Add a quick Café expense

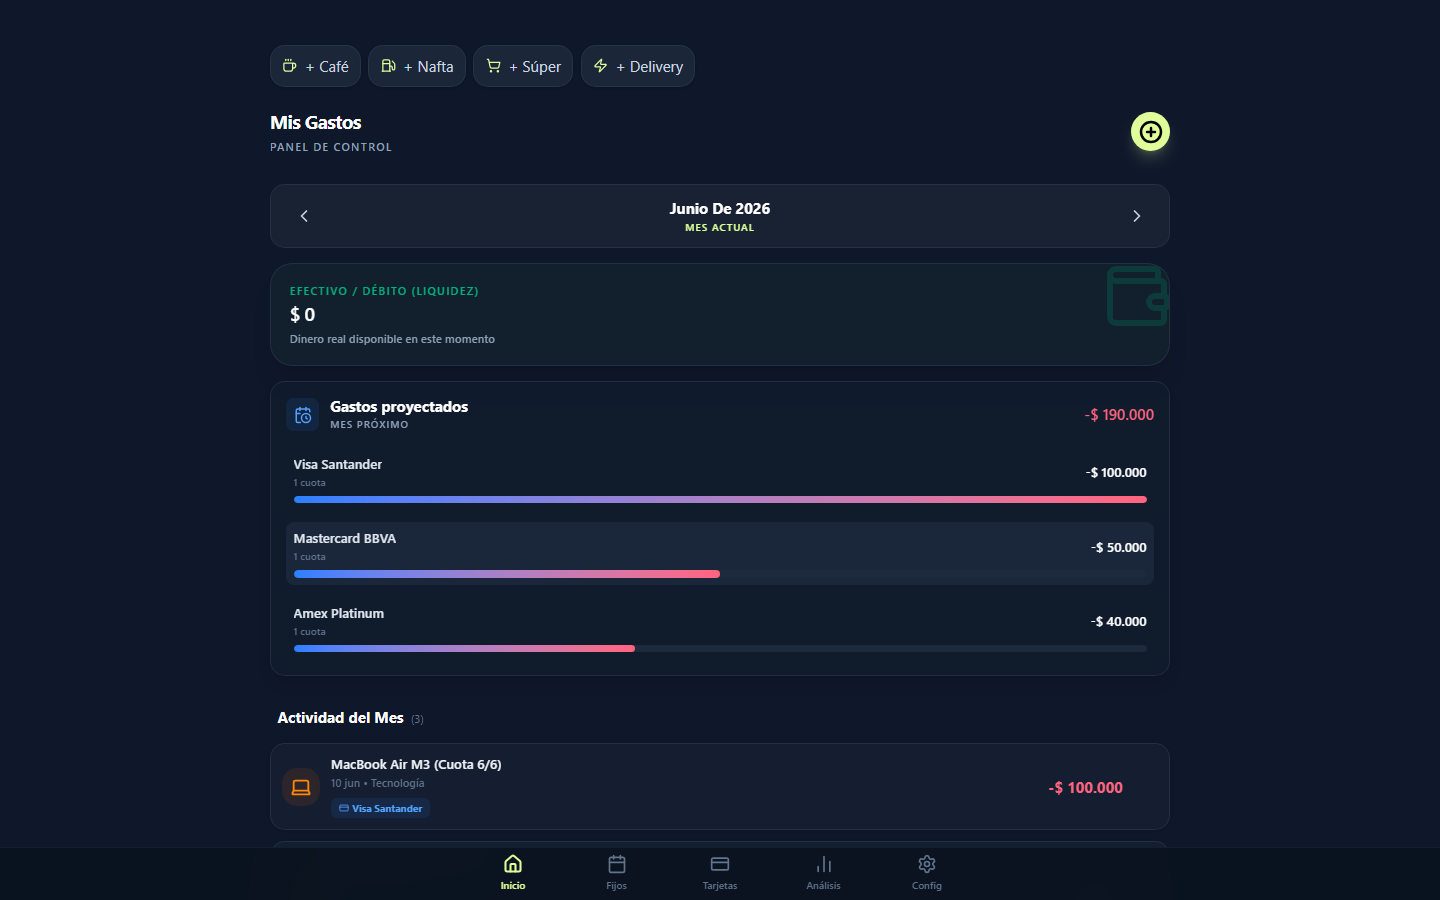coord(315,66)
